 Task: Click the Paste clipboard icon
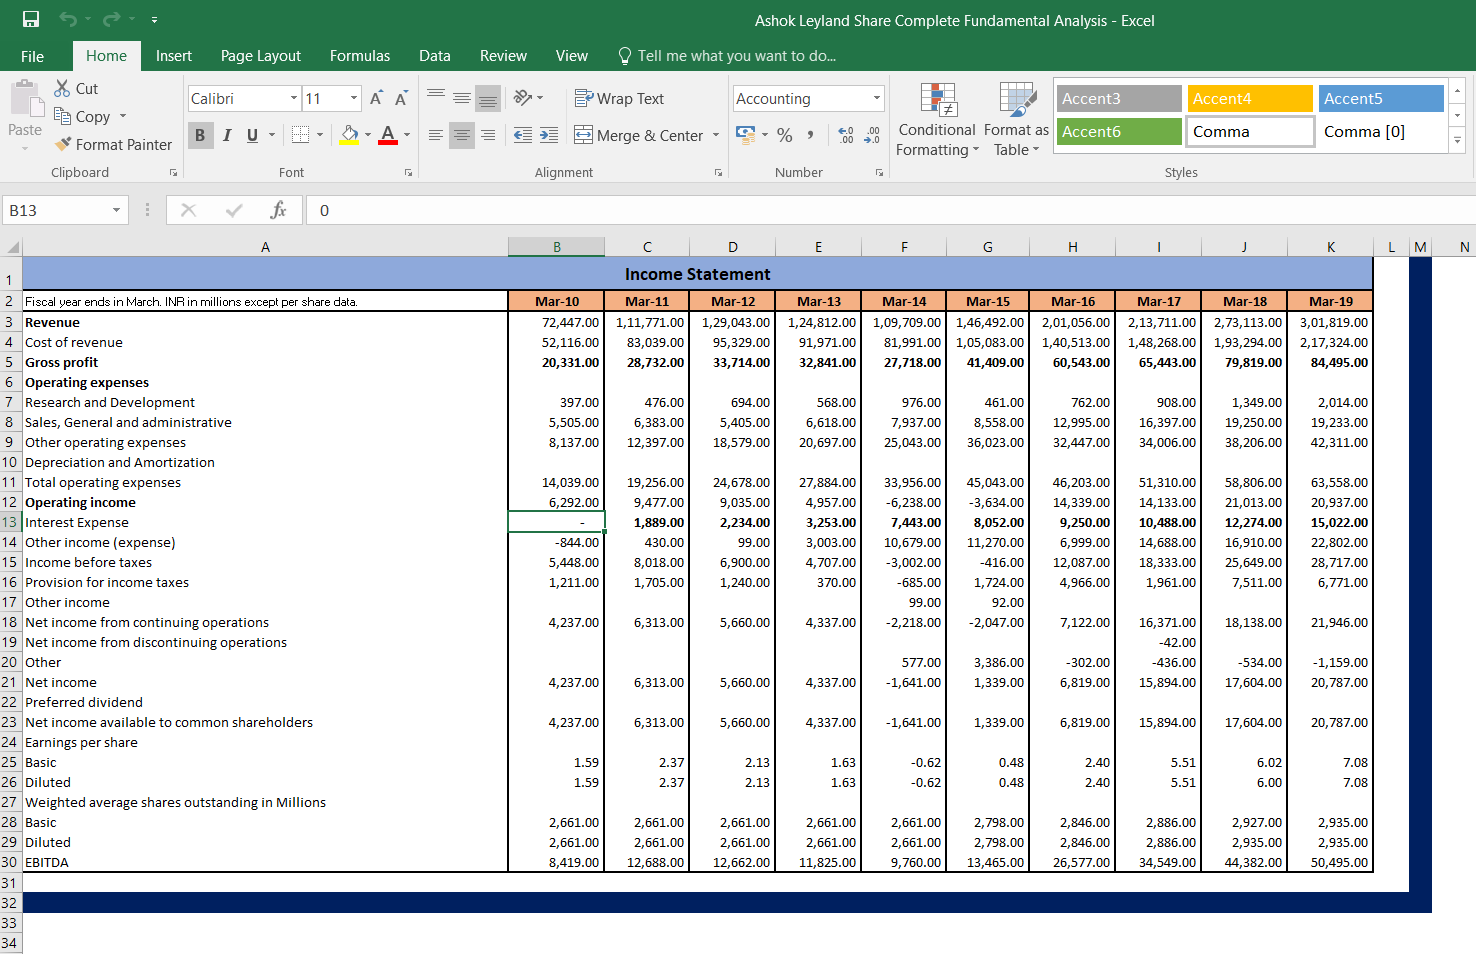[x=25, y=101]
